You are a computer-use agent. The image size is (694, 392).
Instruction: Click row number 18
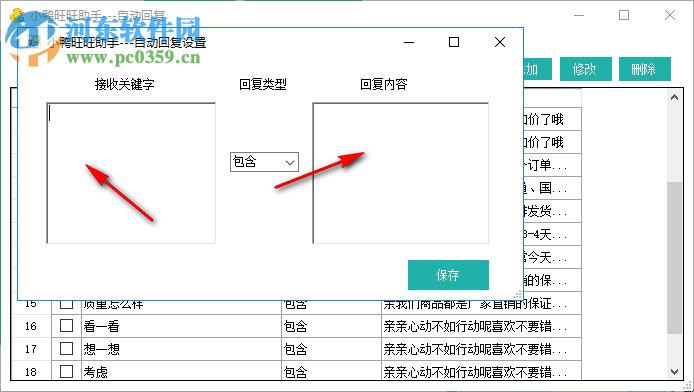pyautogui.click(x=31, y=371)
